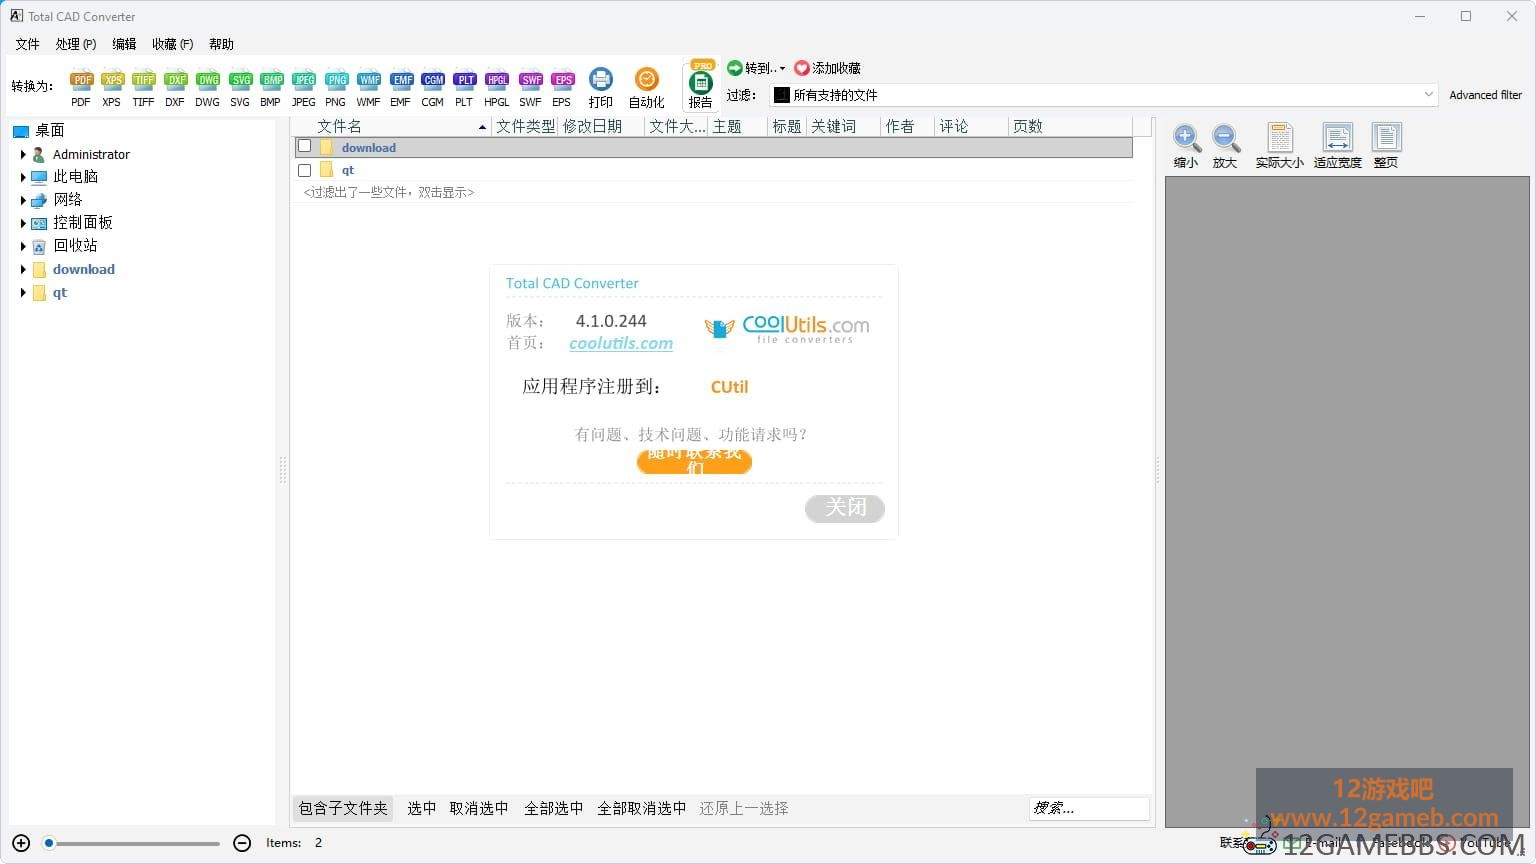Expand 控制面板 tree node

(x=23, y=223)
